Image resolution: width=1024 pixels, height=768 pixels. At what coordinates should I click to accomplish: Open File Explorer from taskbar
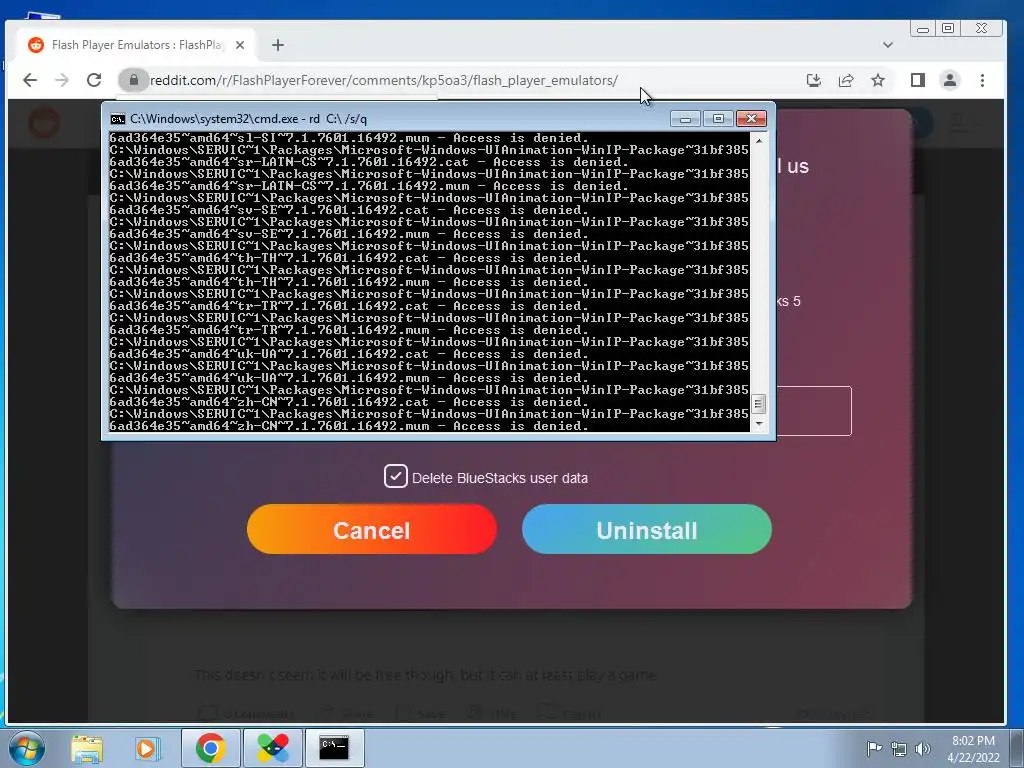[87, 748]
